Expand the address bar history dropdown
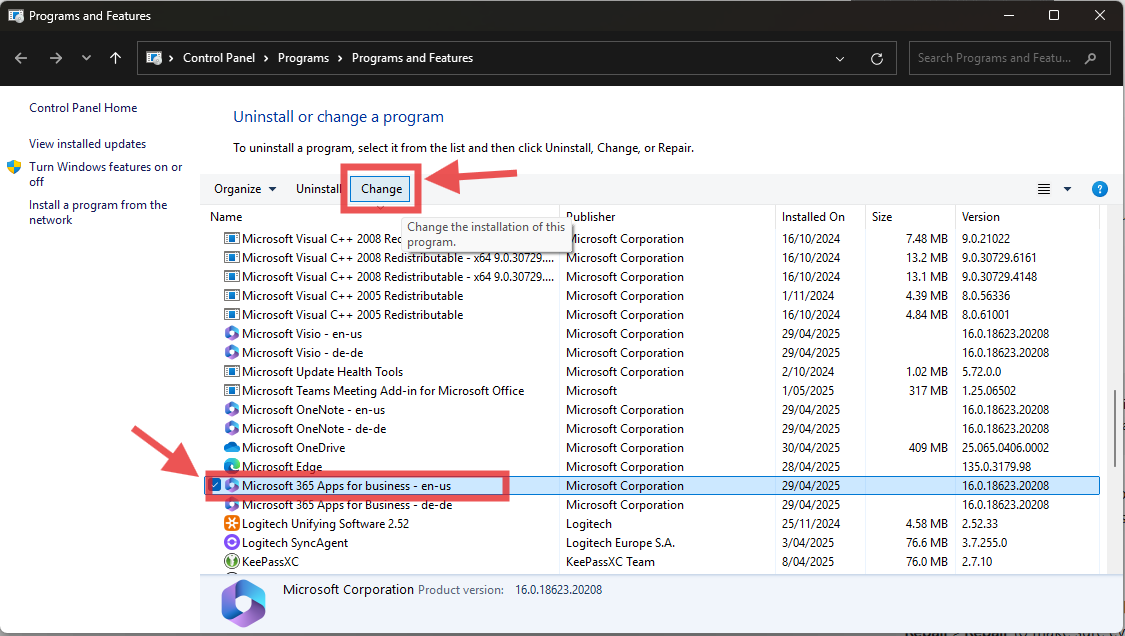The height and width of the screenshot is (636, 1125). pyautogui.click(x=840, y=58)
